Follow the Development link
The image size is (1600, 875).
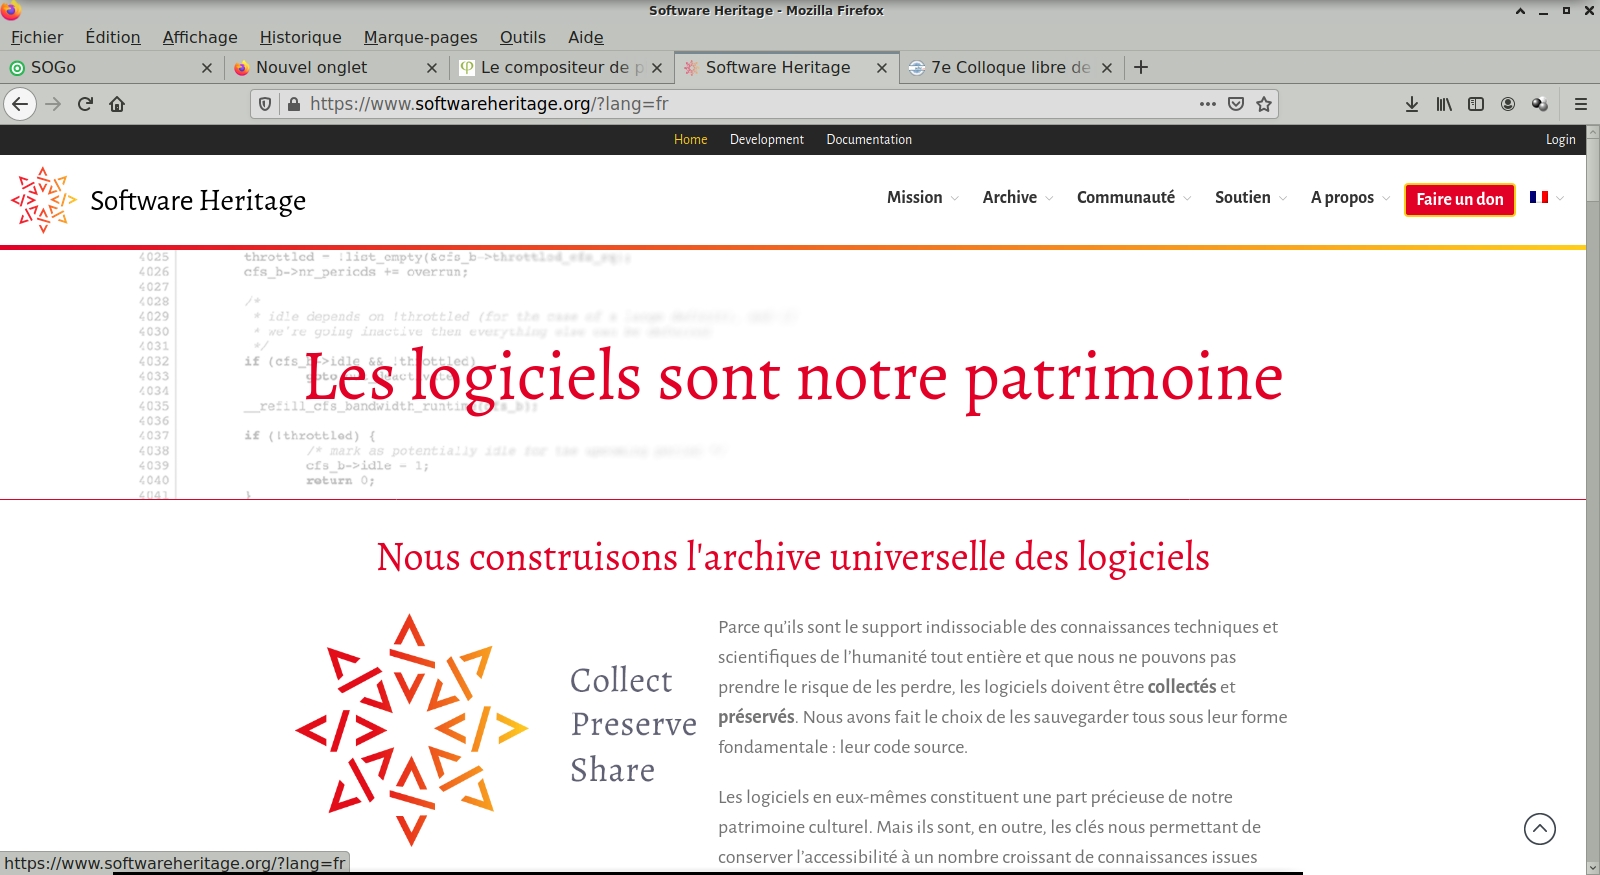(767, 140)
